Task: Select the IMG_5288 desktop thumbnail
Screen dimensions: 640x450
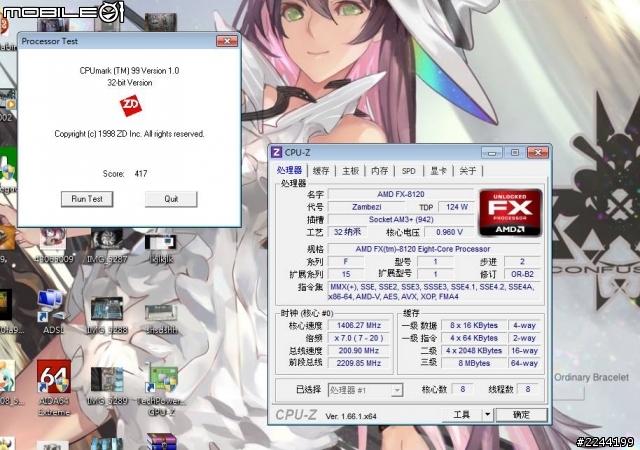Action: [x=107, y=315]
